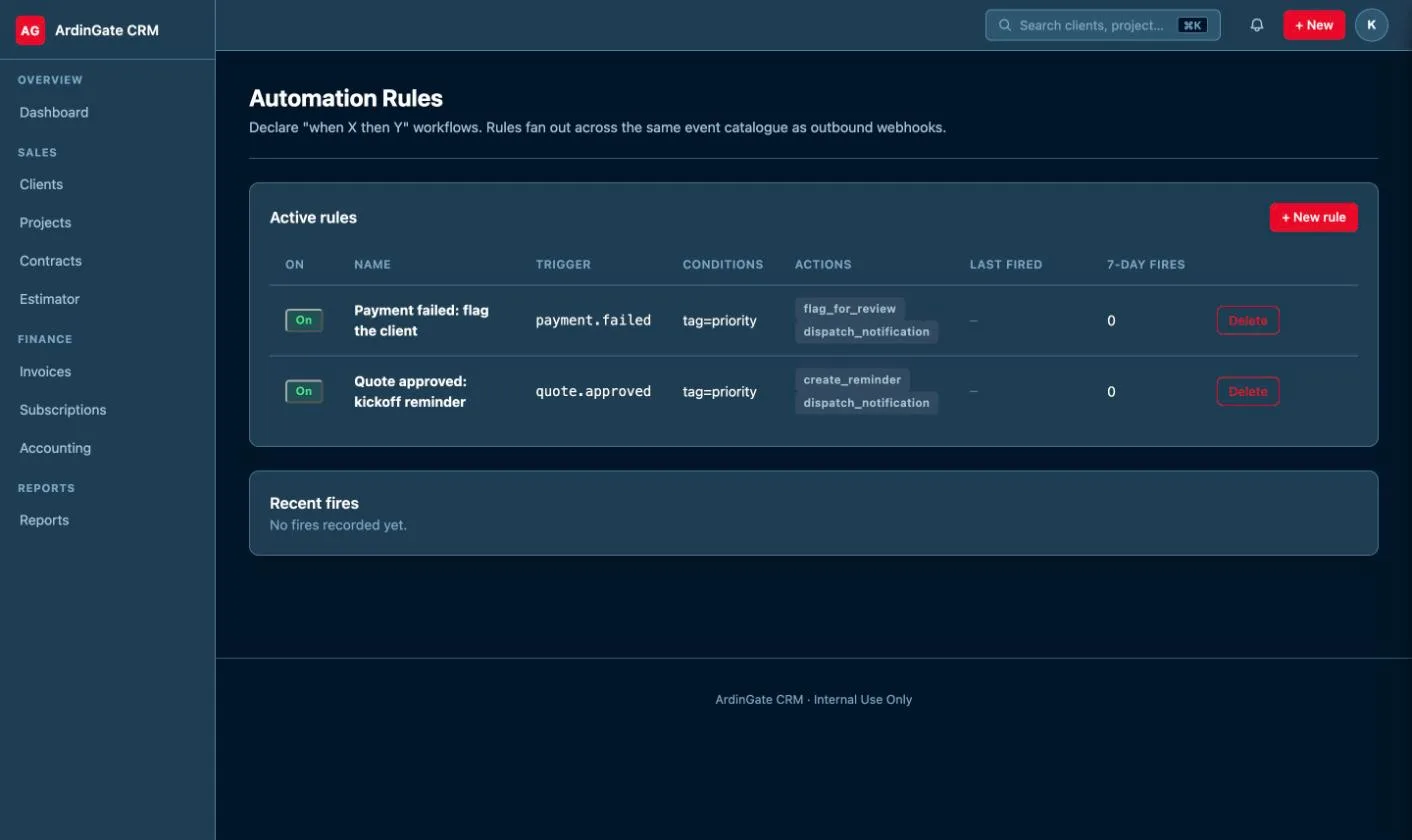Toggle off the Payment failed rule
The image size is (1412, 840).
pos(304,321)
